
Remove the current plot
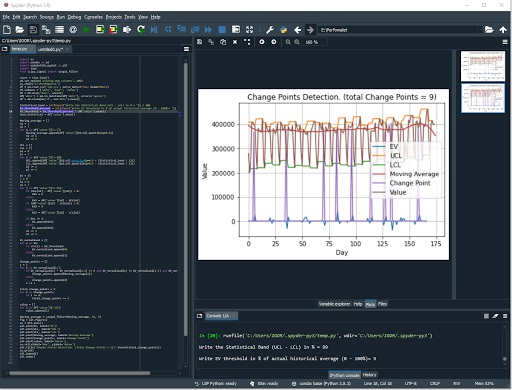point(235,42)
